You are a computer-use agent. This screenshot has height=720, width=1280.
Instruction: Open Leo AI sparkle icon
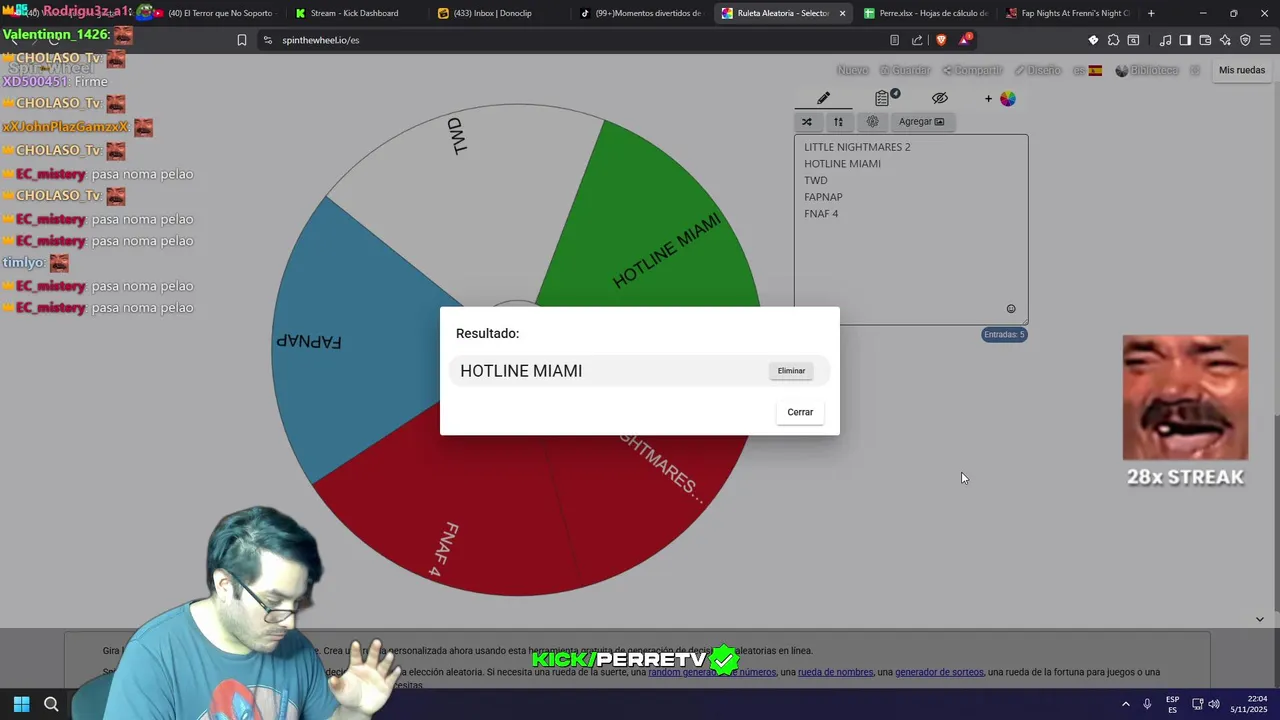[1225, 40]
